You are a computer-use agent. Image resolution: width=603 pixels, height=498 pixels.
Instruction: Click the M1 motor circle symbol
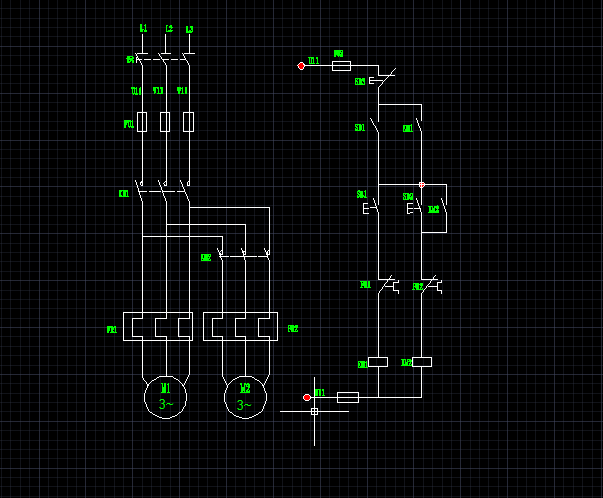point(165,397)
